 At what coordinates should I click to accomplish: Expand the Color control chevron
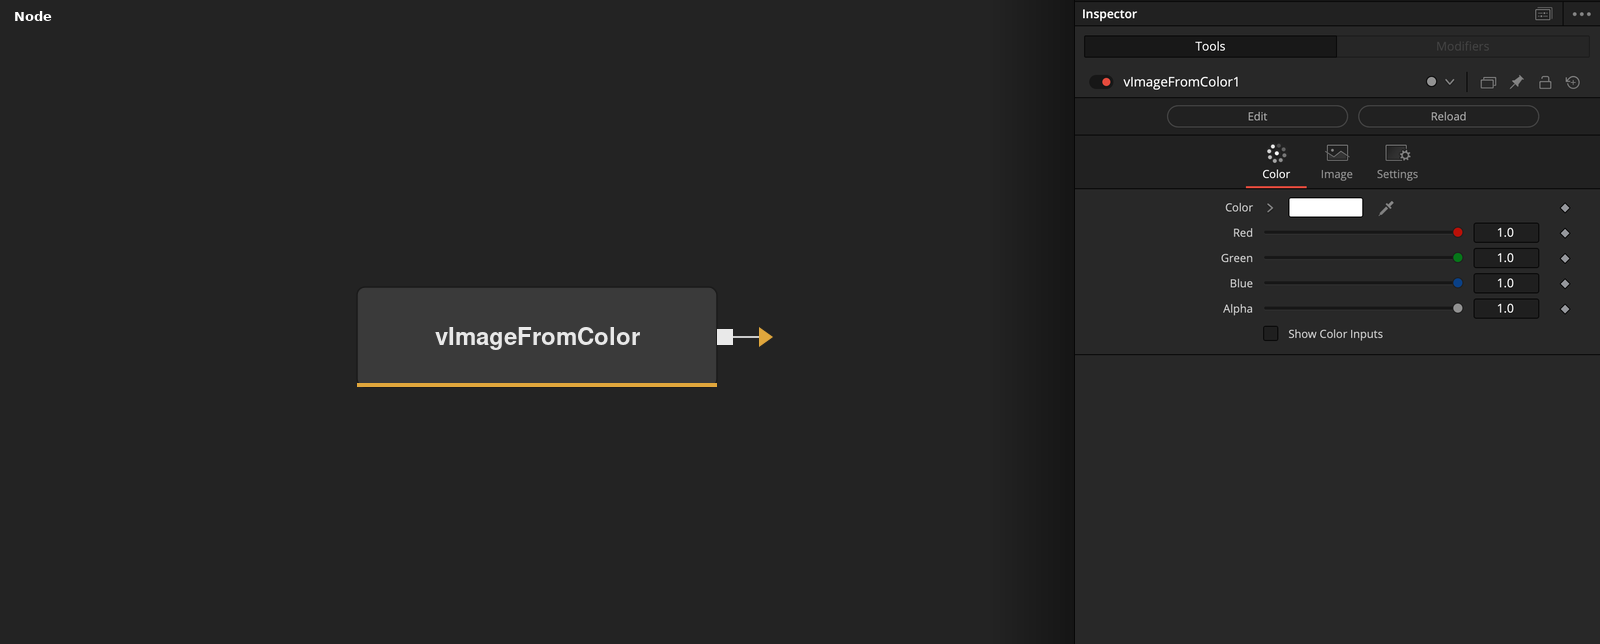(1270, 208)
